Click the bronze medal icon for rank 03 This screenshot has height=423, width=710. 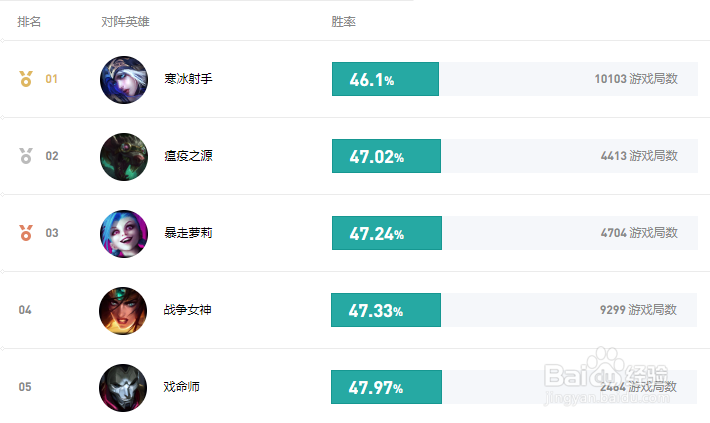pyautogui.click(x=26, y=233)
